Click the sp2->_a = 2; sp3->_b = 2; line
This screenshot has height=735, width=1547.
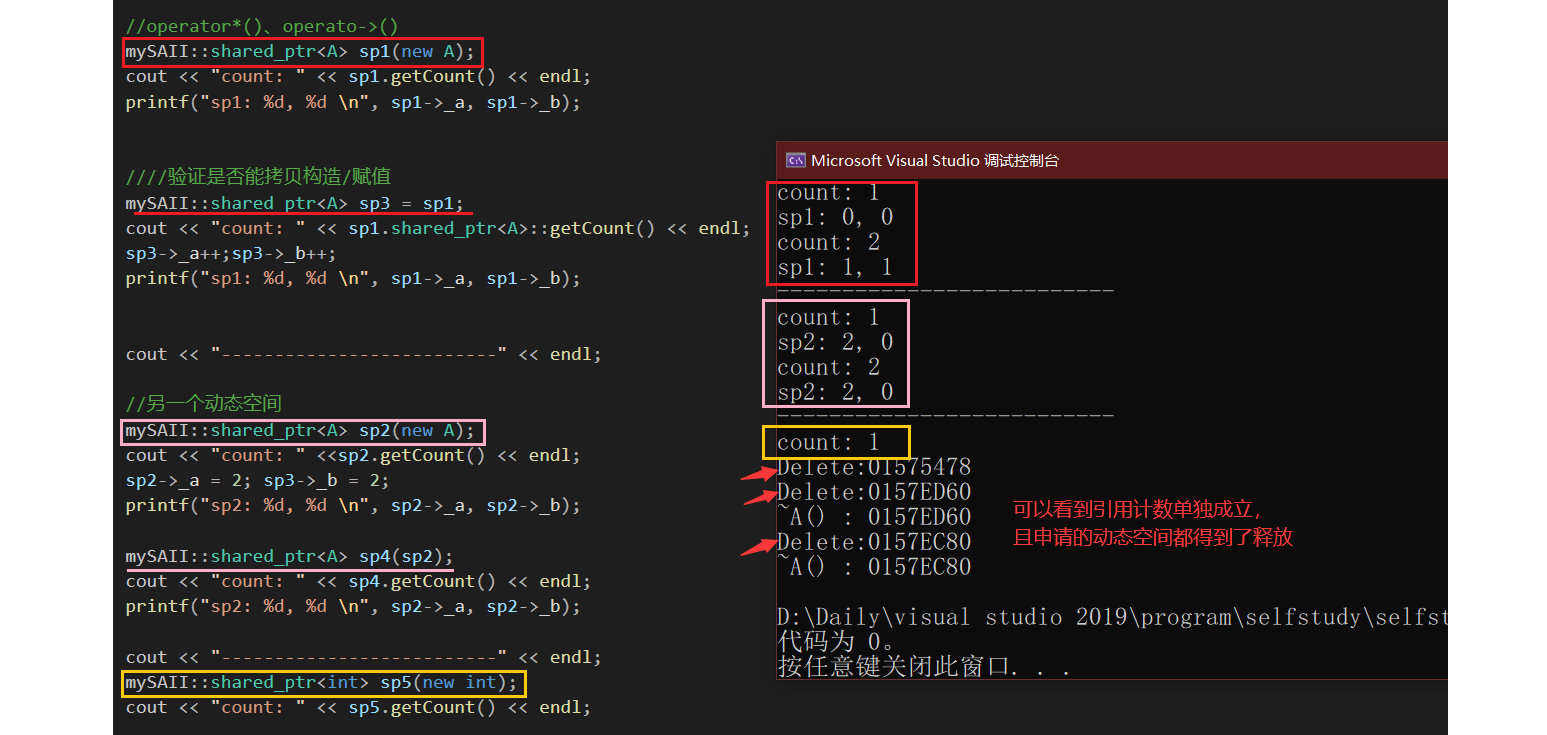(x=258, y=480)
